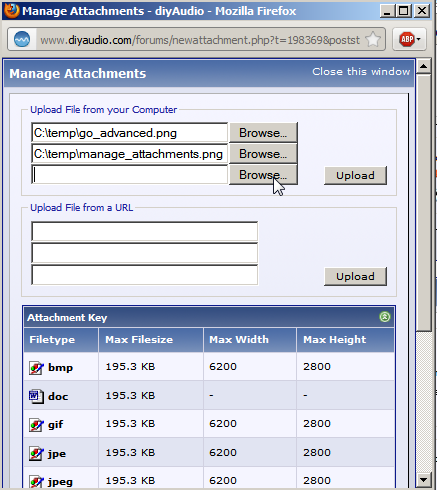
Task: Bookmark this page with the star icon
Action: click(x=373, y=40)
